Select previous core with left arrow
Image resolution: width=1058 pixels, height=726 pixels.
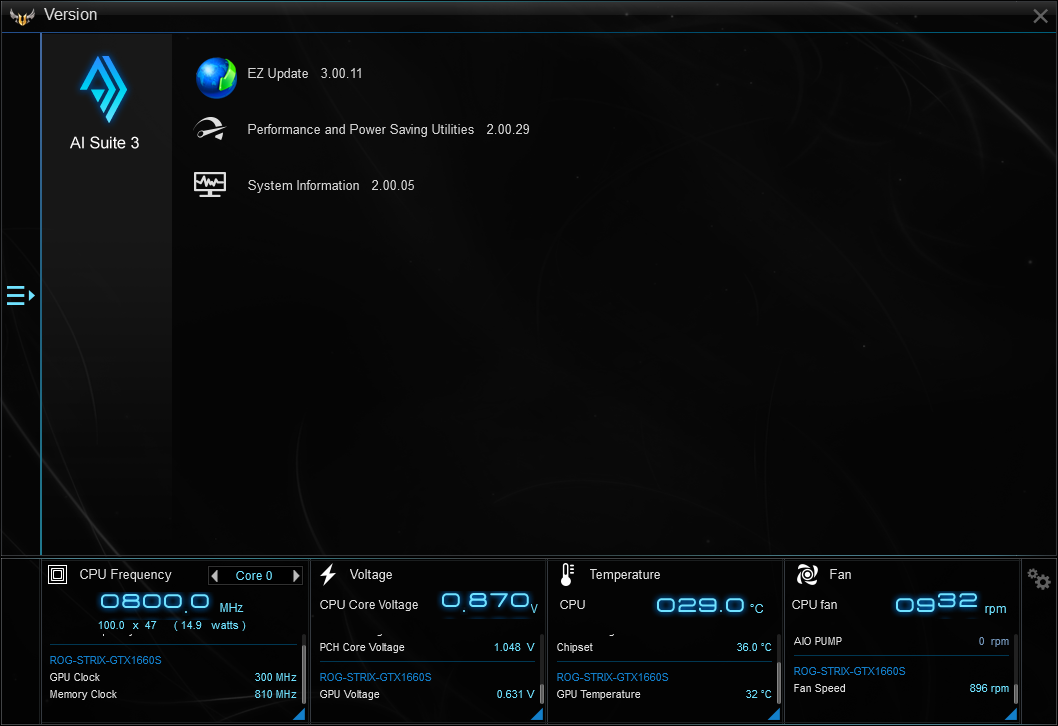tap(215, 576)
